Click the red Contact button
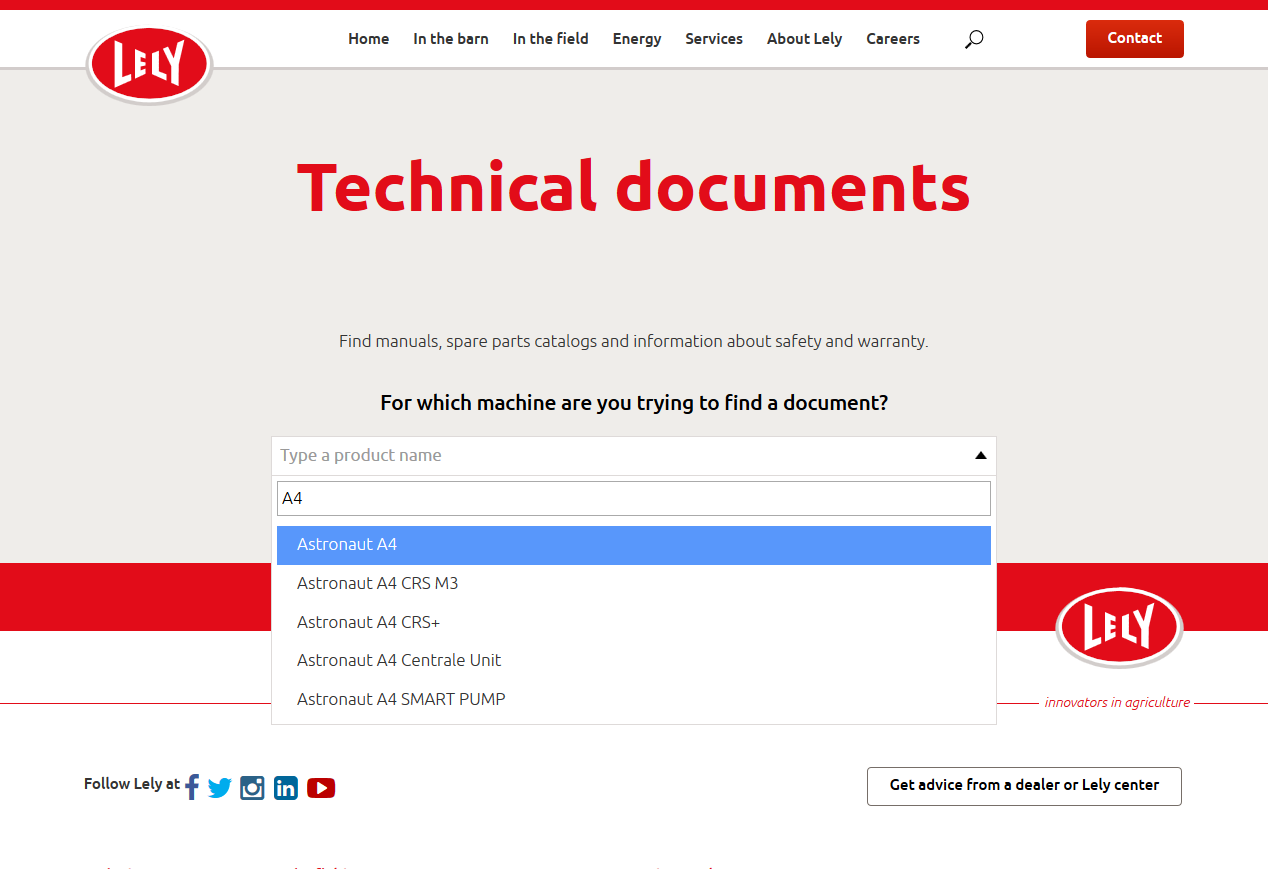The height and width of the screenshot is (869, 1268). [1135, 39]
